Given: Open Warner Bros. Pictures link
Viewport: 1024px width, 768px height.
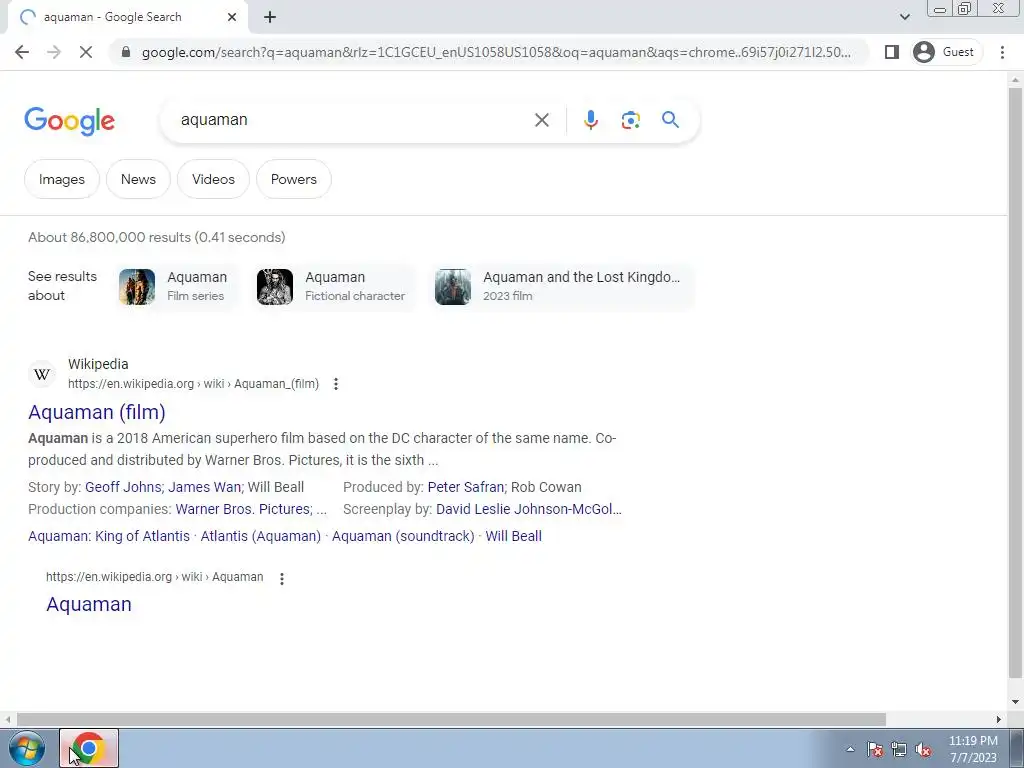Looking at the screenshot, I should [x=242, y=509].
